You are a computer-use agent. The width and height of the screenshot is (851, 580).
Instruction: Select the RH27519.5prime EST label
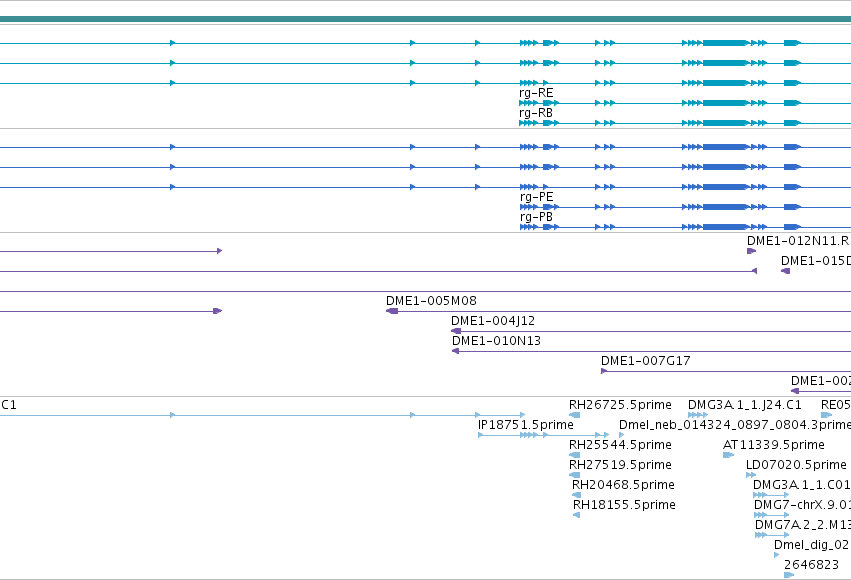point(620,465)
